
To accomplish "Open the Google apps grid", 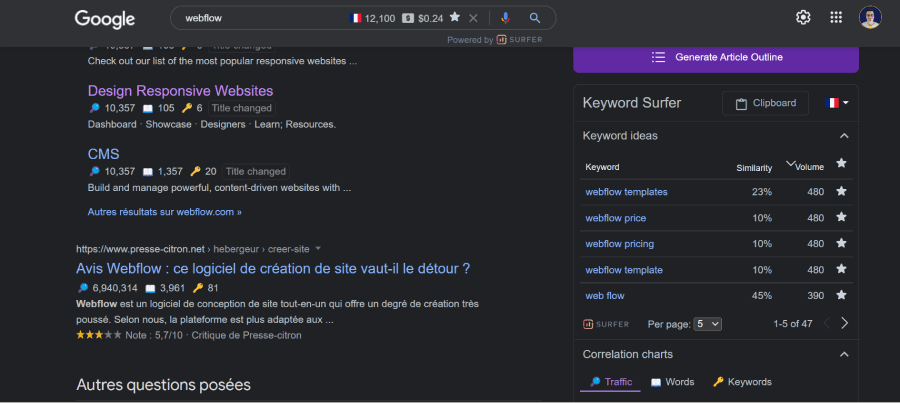I will pyautogui.click(x=836, y=17).
